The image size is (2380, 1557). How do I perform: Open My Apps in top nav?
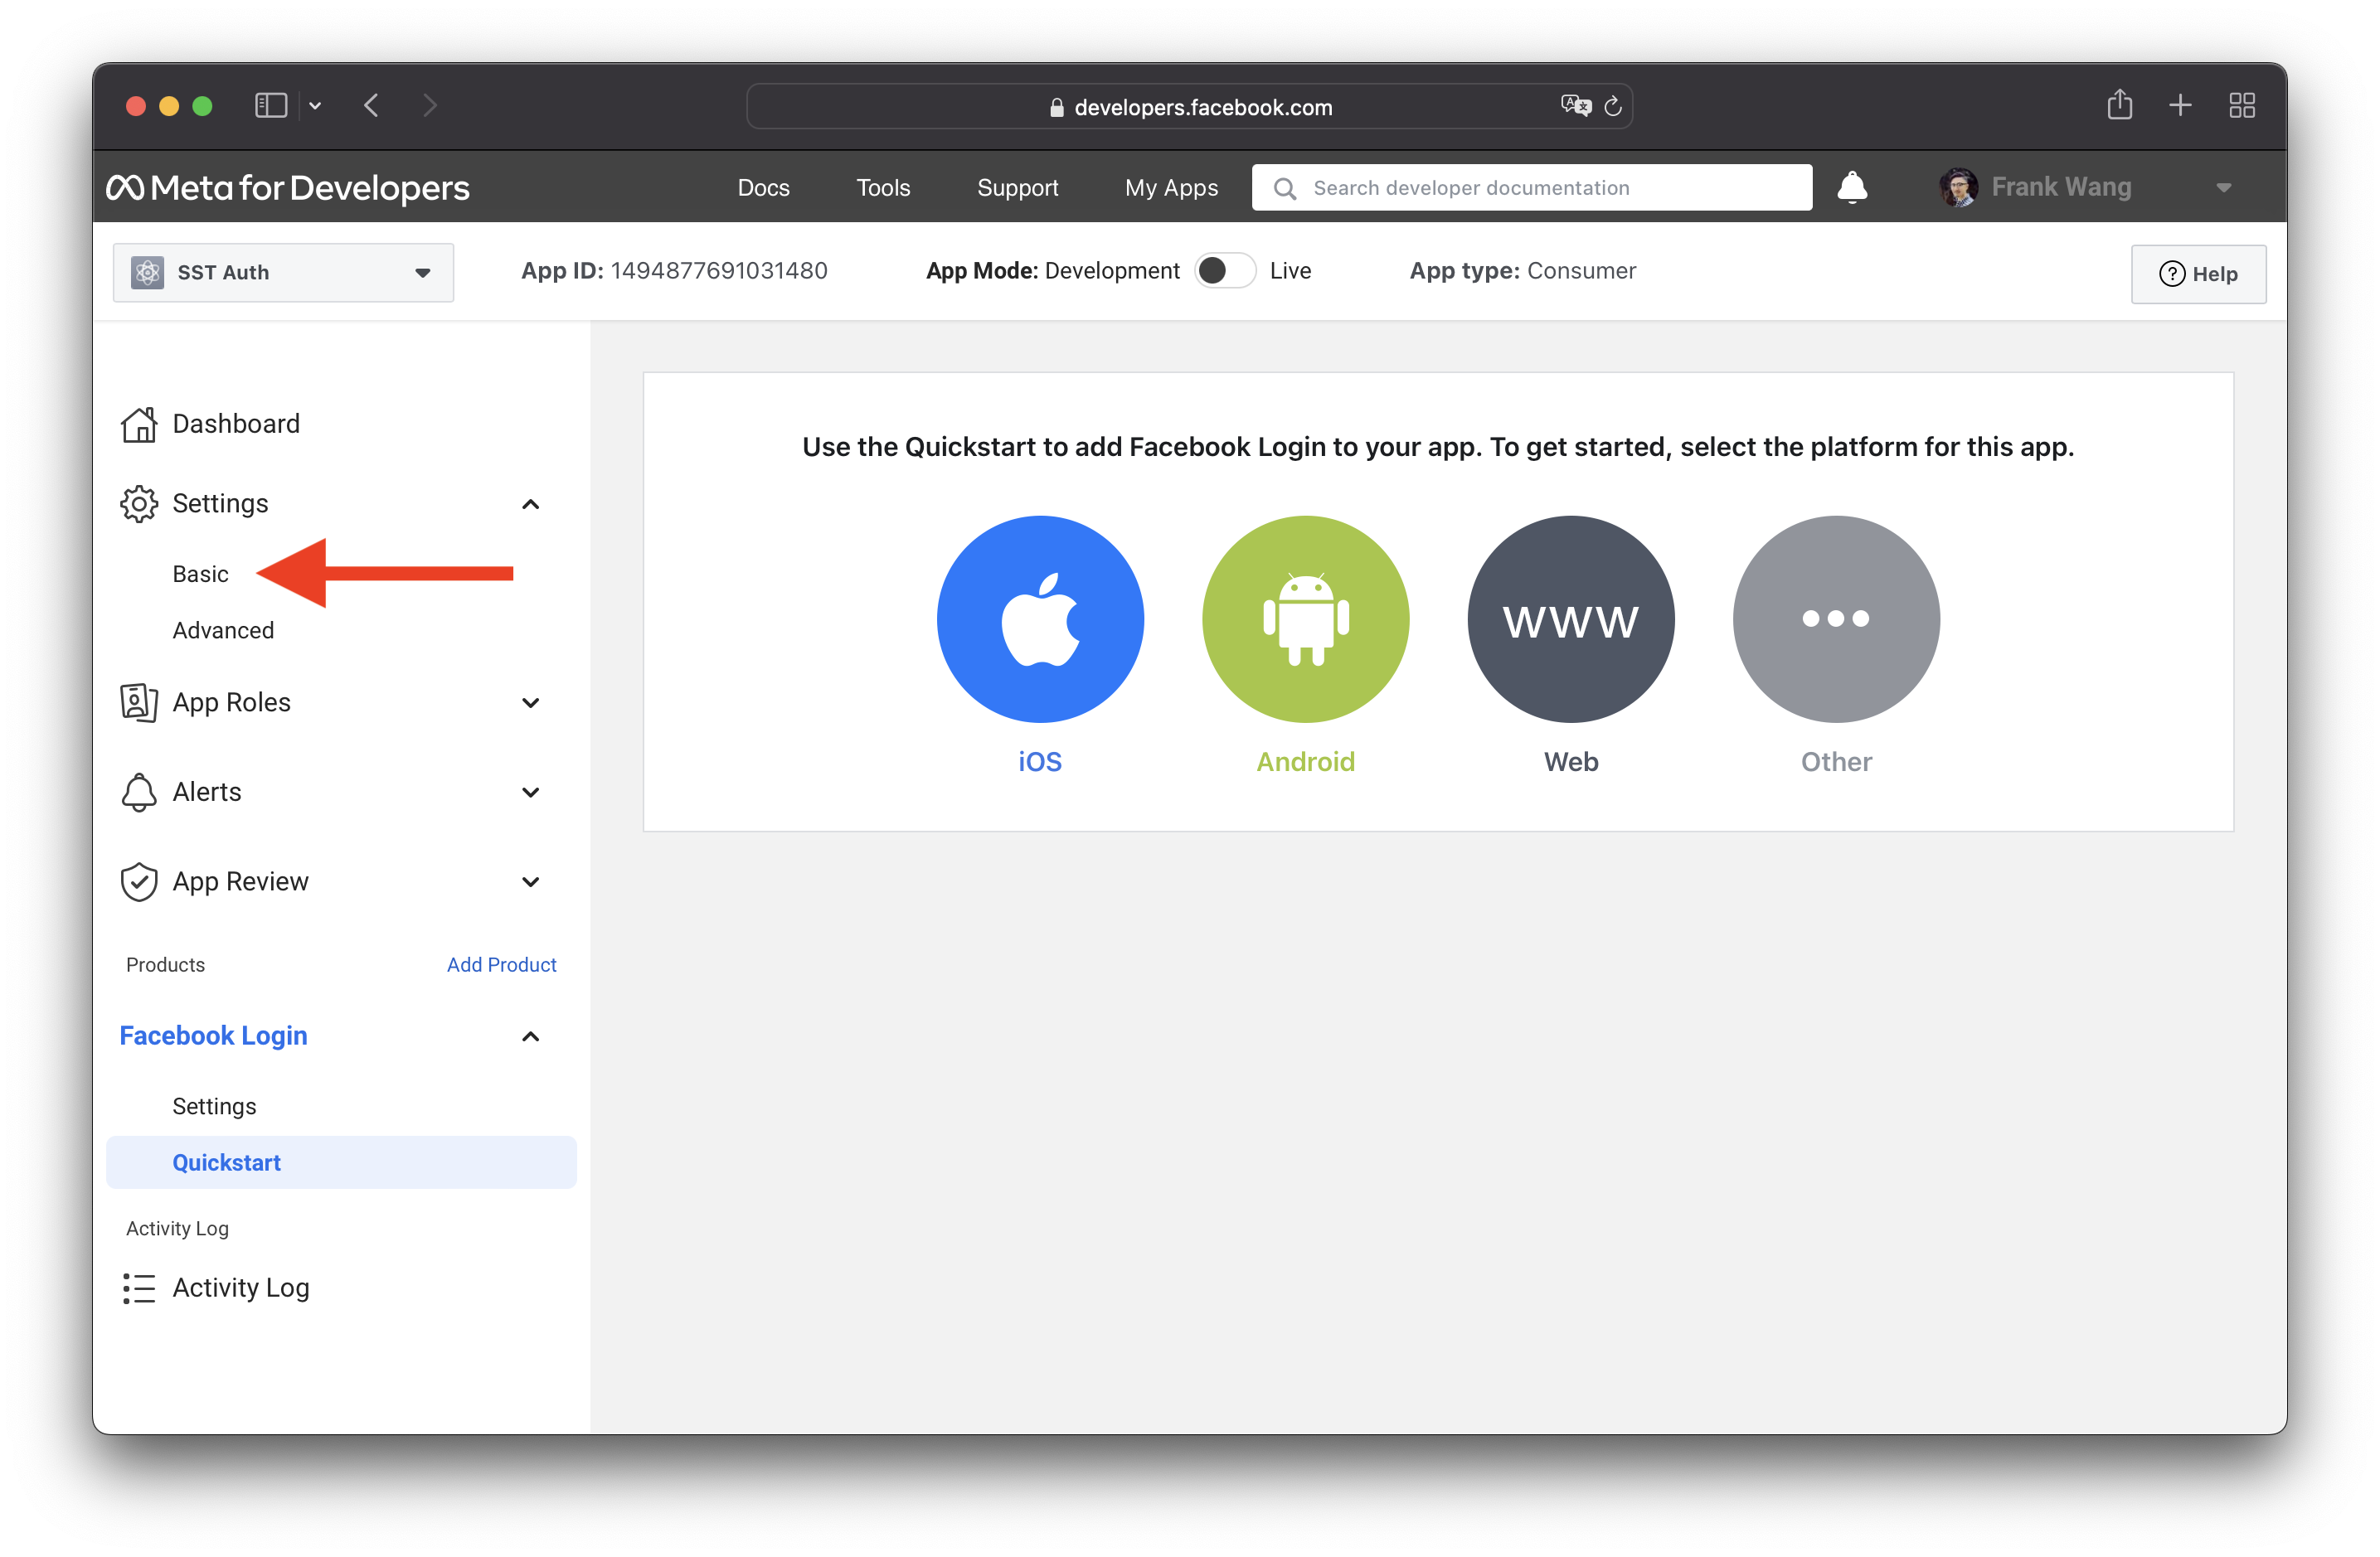coord(1171,187)
